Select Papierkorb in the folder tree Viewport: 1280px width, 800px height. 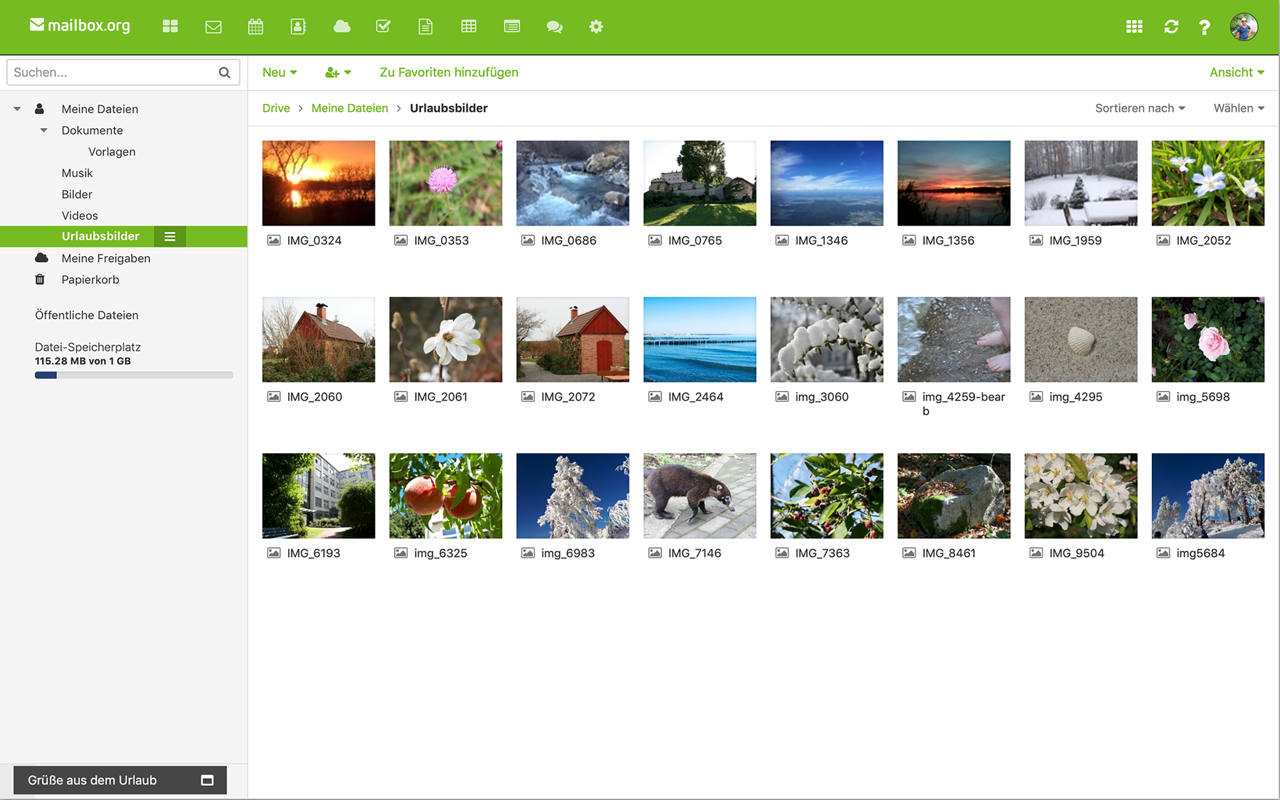tap(90, 280)
